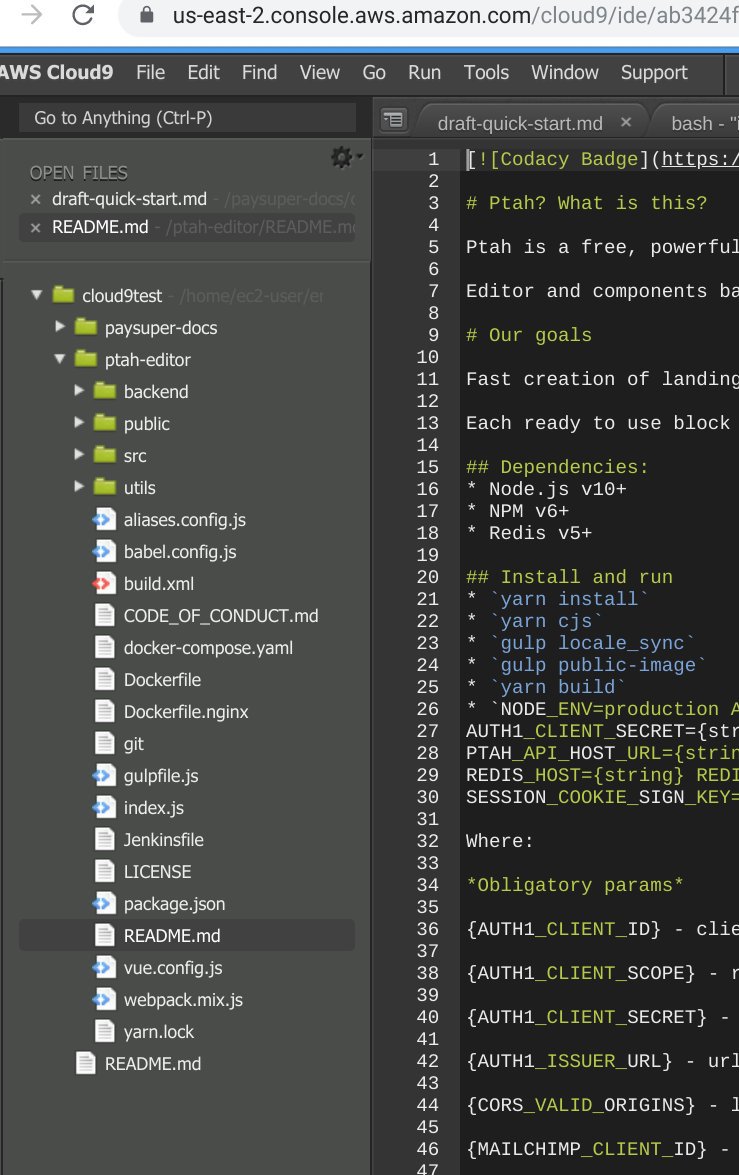This screenshot has height=1175, width=739.
Task: Open the tab list pane icon
Action: pos(393,119)
